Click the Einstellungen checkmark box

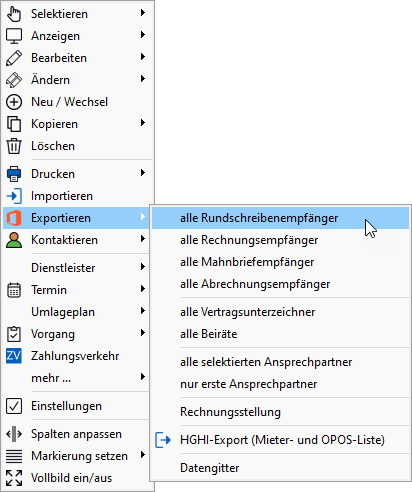tap(14, 406)
